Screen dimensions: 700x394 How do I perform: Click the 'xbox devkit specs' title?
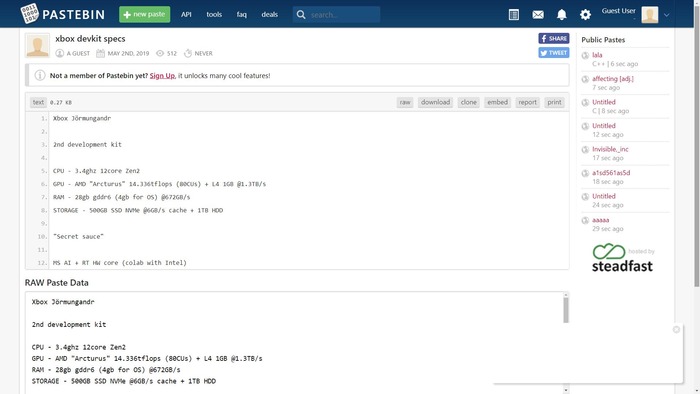pos(90,39)
